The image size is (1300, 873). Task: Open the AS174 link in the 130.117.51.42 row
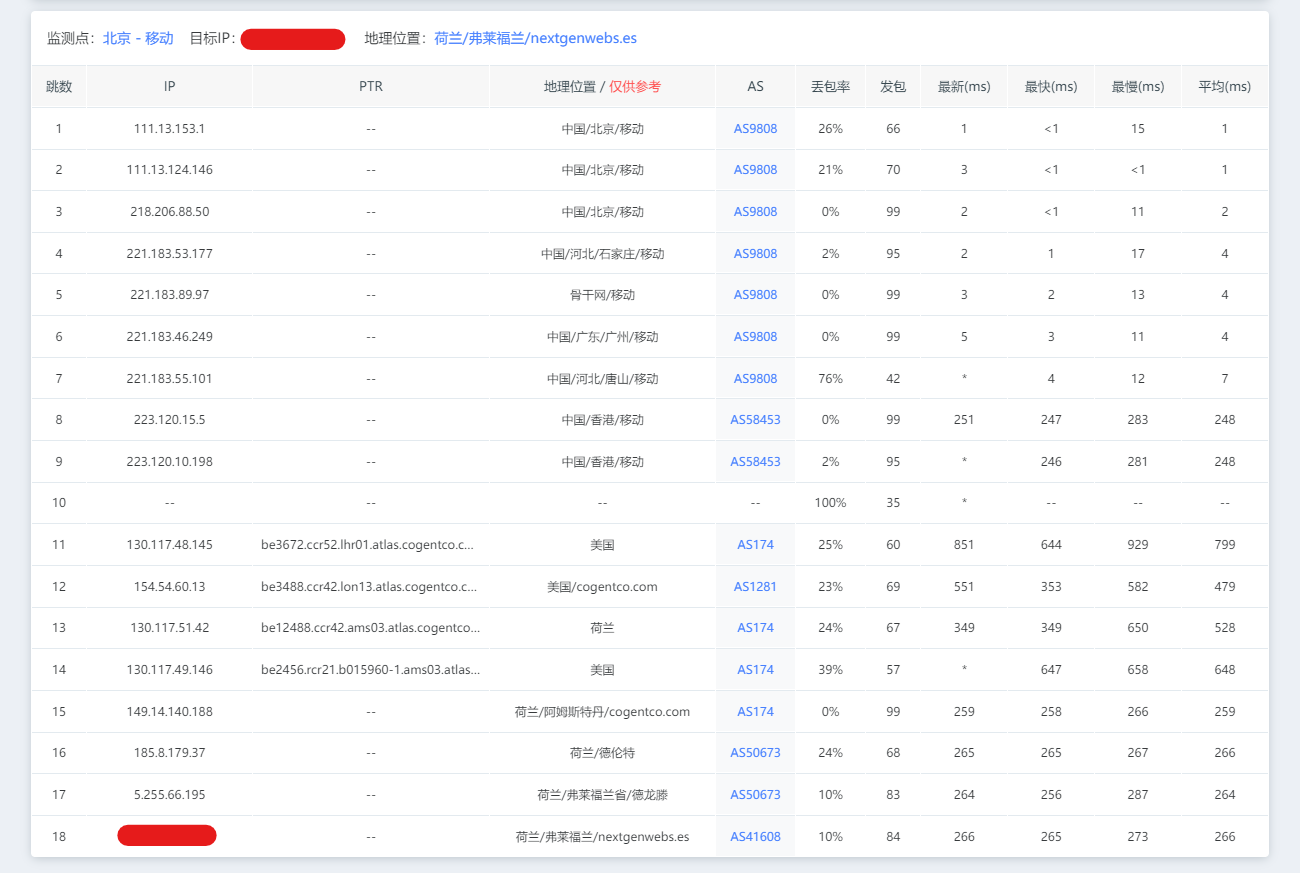point(755,628)
